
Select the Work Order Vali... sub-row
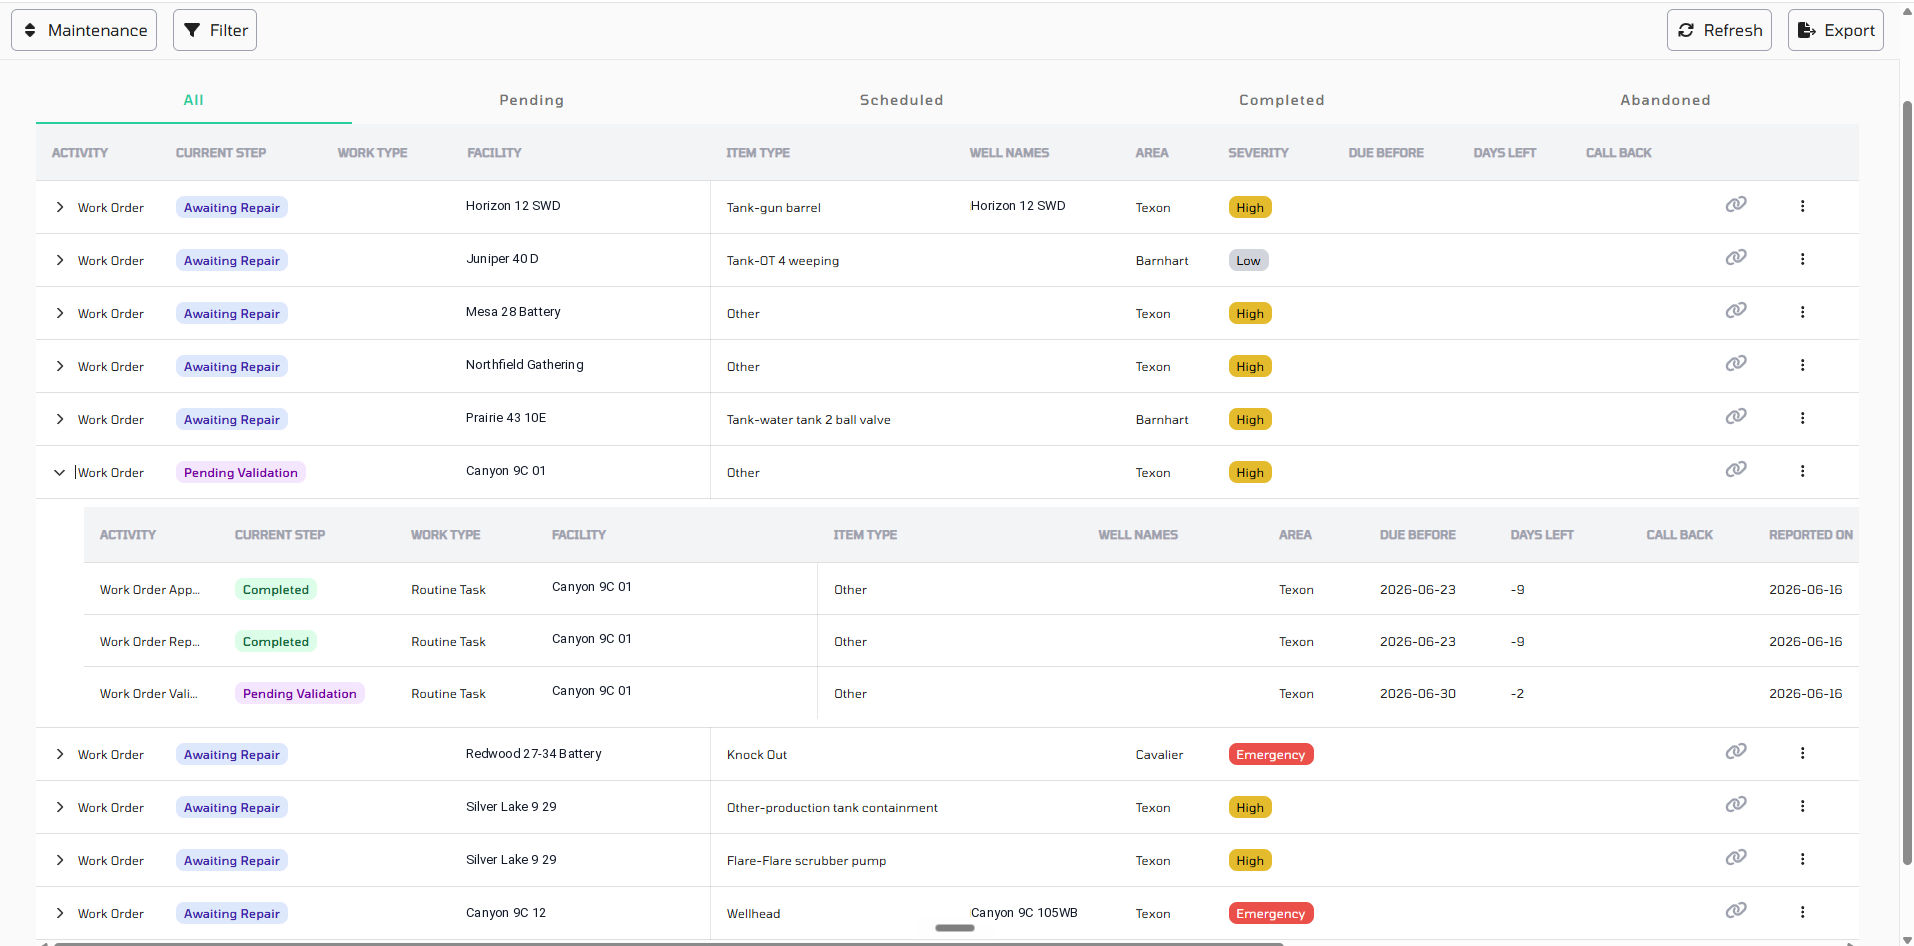pyautogui.click(x=971, y=693)
